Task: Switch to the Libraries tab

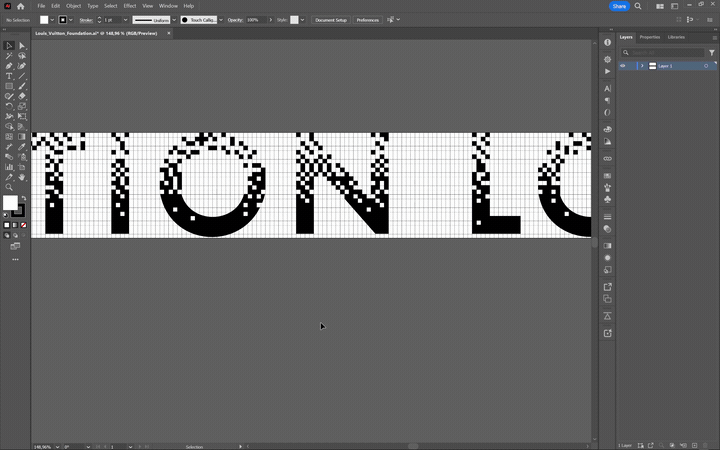Action: click(676, 37)
